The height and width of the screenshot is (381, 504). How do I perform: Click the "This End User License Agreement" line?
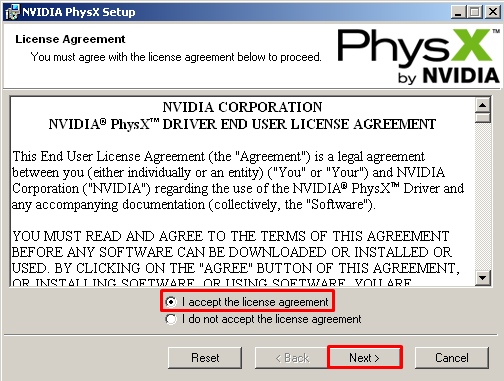(x=218, y=157)
